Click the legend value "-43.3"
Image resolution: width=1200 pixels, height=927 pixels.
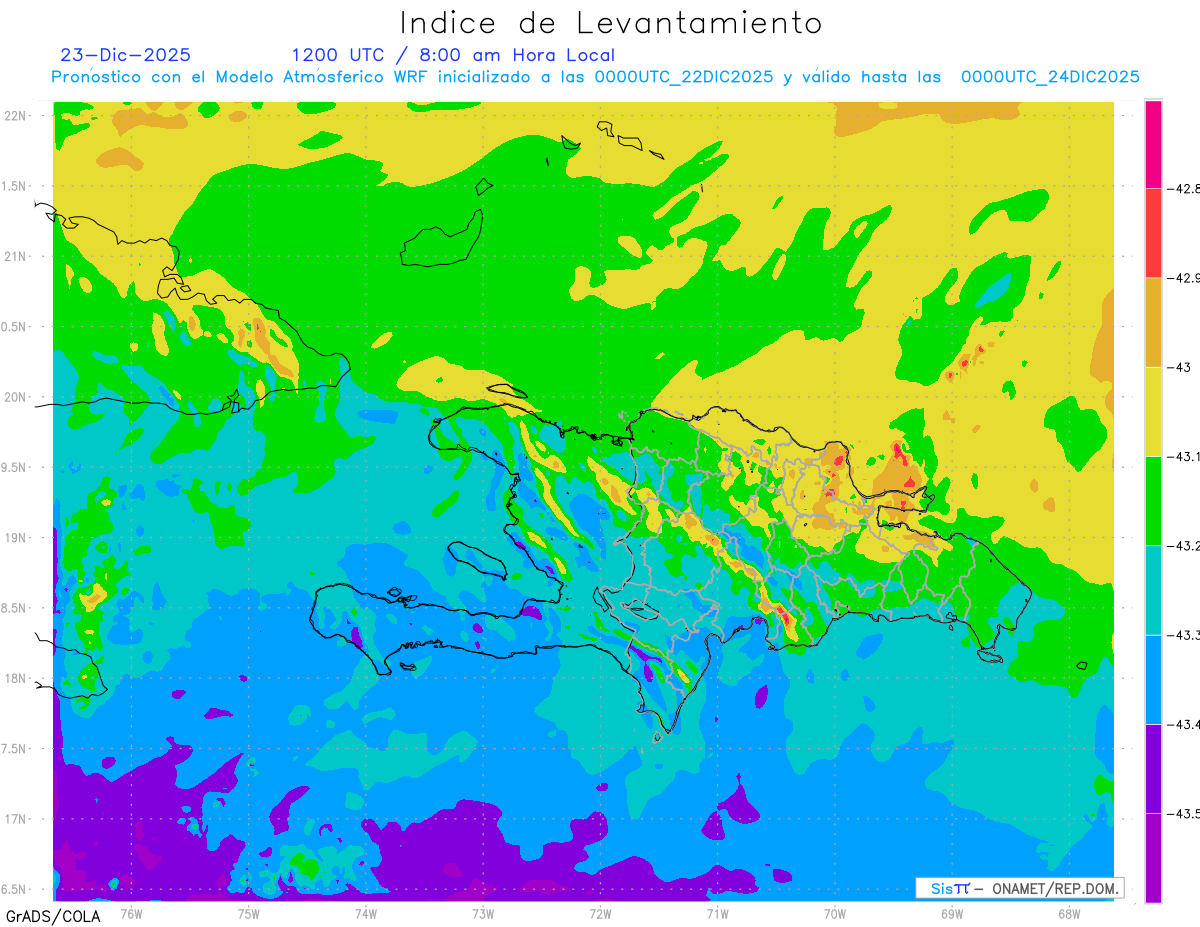[x=1184, y=635]
